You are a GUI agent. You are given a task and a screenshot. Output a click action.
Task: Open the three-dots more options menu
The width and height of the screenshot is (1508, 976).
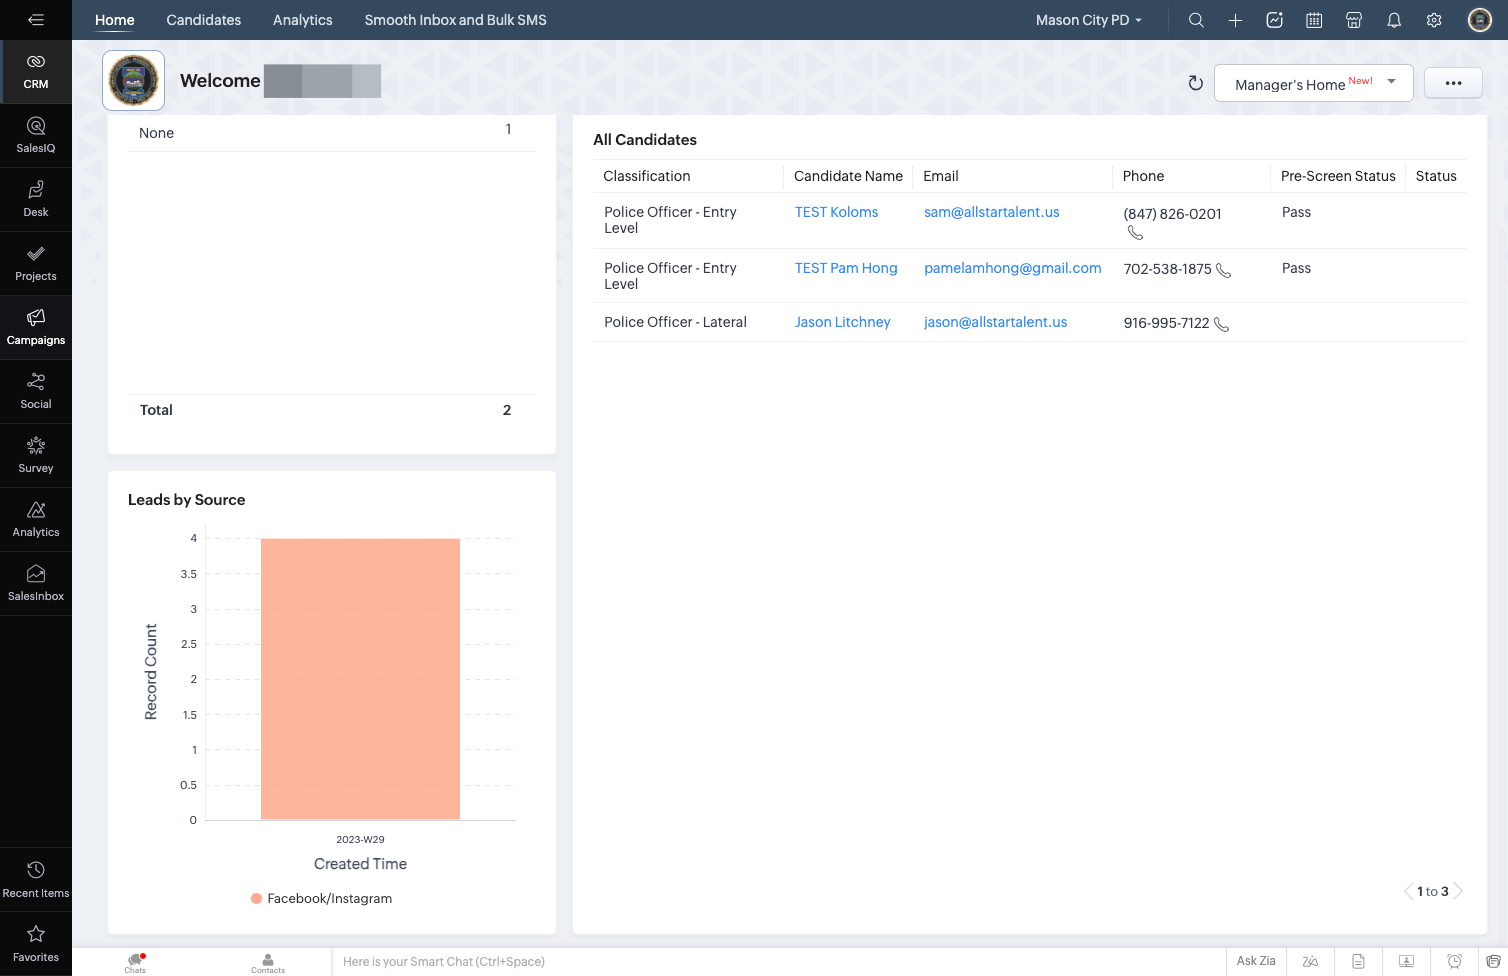[x=1453, y=83]
